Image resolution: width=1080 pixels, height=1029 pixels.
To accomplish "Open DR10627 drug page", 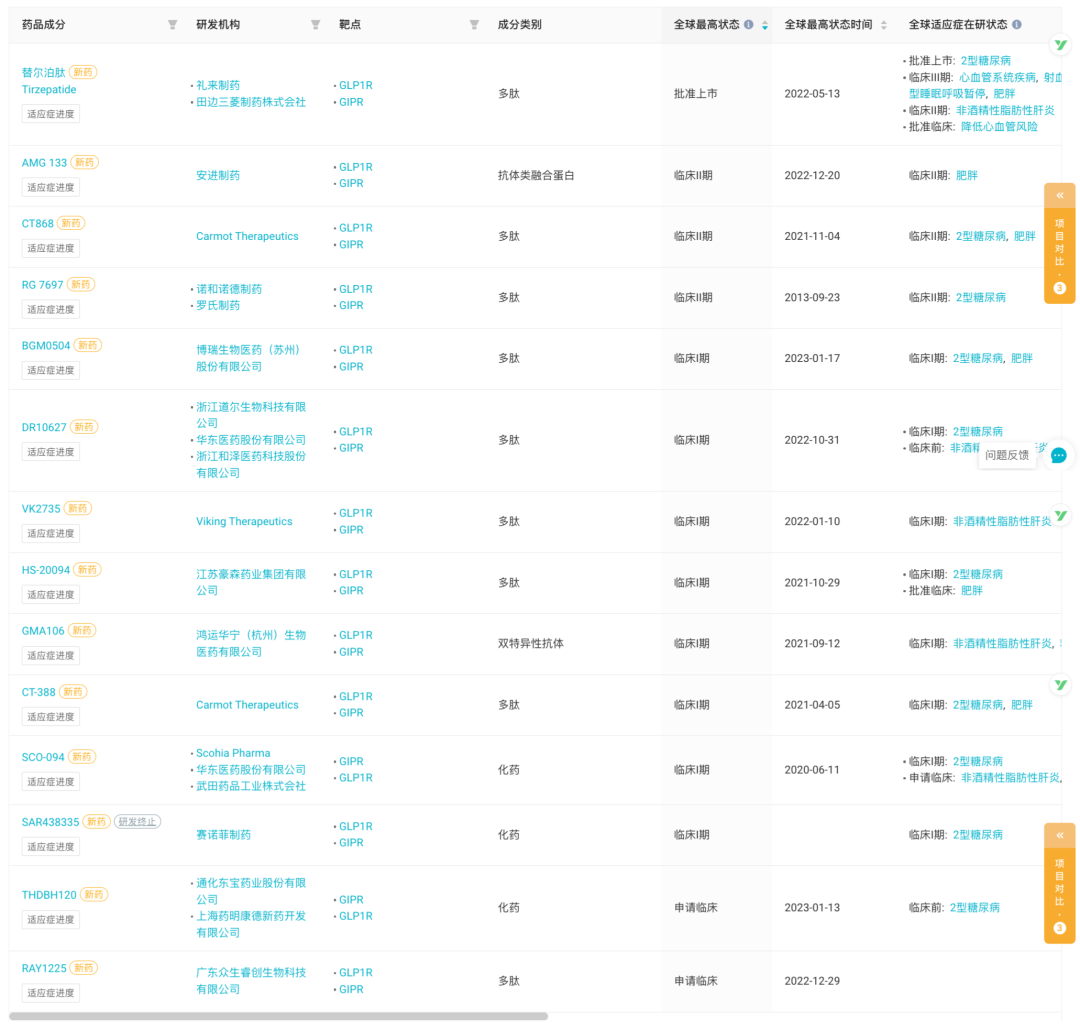I will point(44,427).
